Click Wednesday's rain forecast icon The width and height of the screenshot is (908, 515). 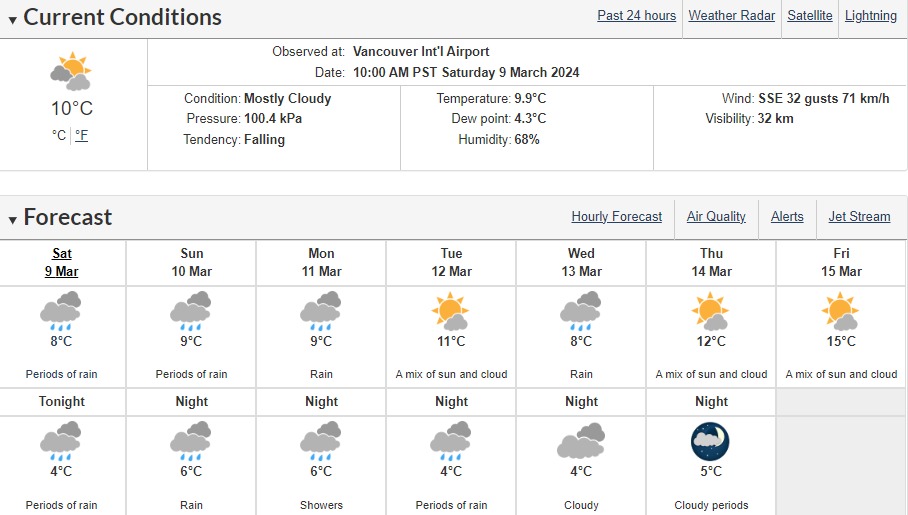tap(581, 311)
